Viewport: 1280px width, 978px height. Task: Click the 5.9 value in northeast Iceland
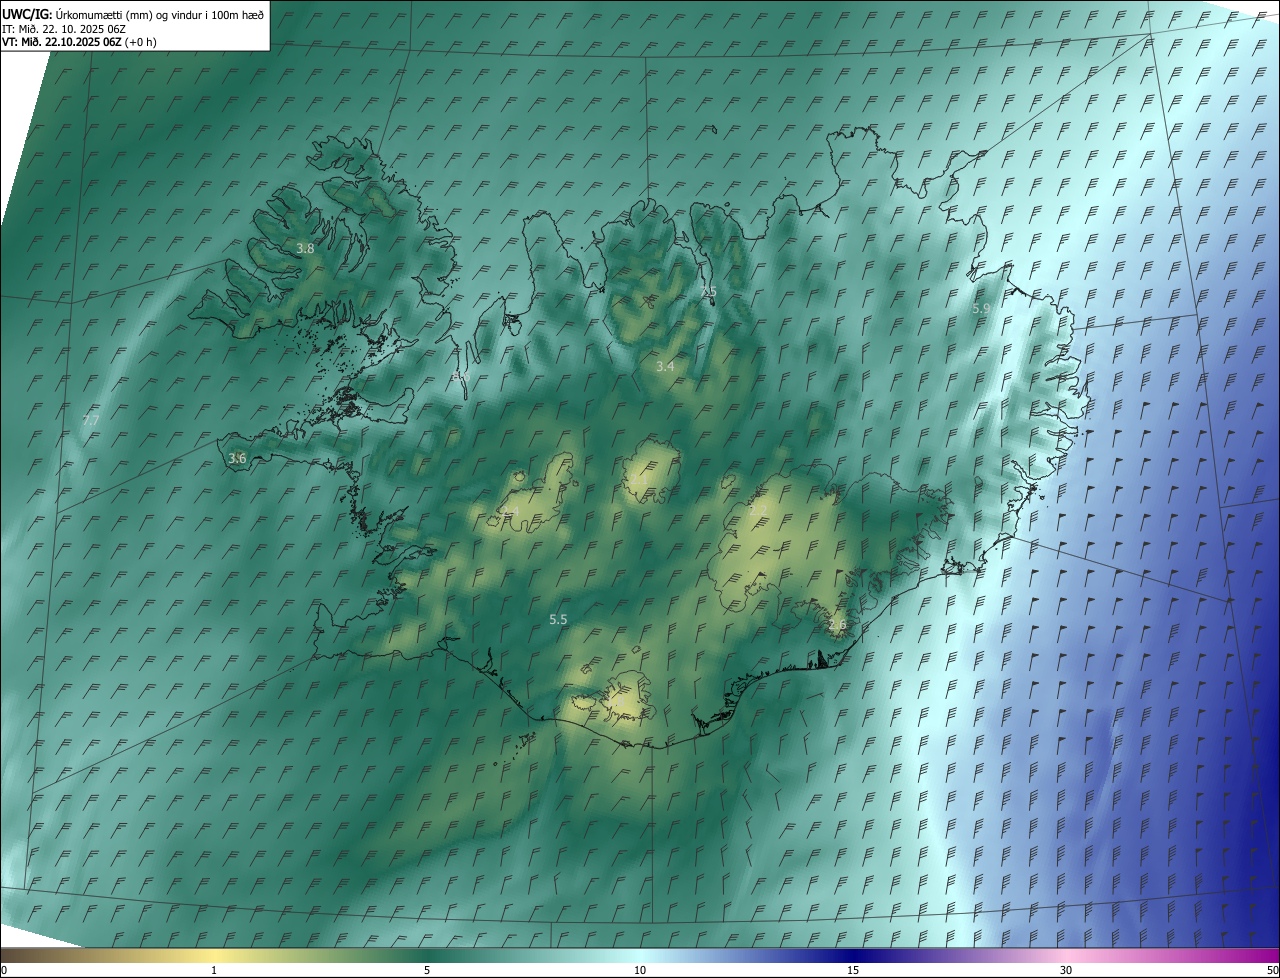pyautogui.click(x=981, y=309)
